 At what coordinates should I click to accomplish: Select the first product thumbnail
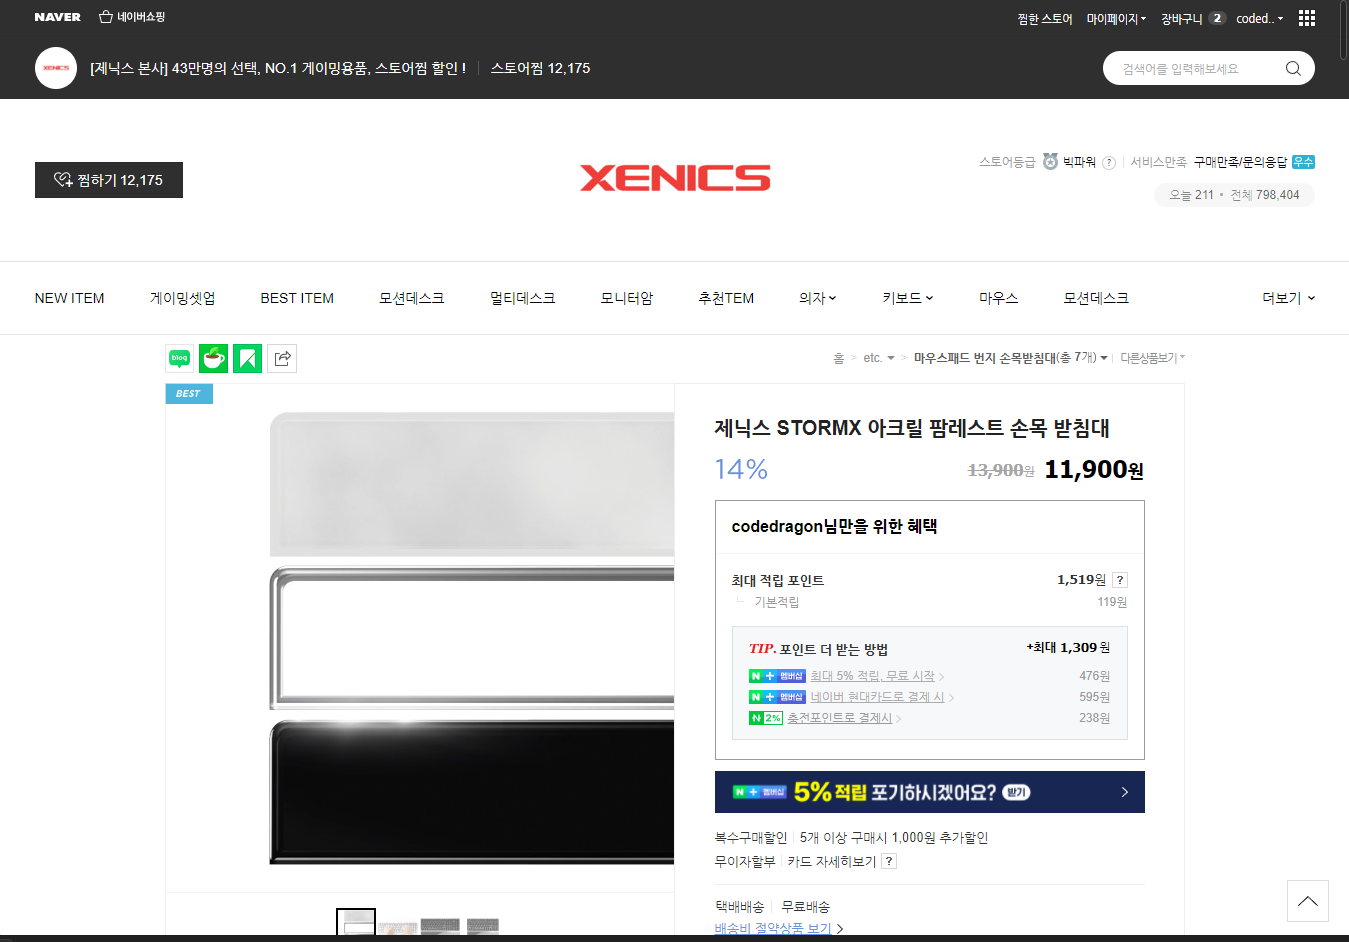(356, 922)
